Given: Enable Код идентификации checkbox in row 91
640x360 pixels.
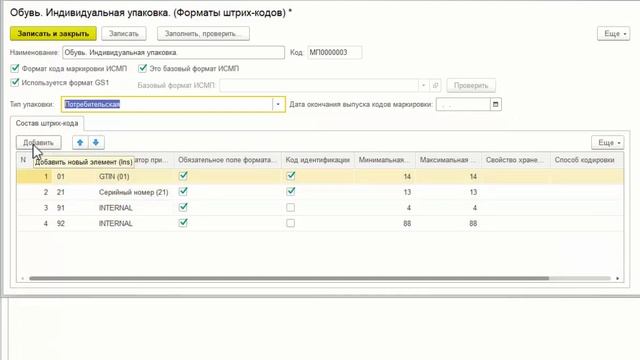Looking at the screenshot, I should tap(291, 207).
